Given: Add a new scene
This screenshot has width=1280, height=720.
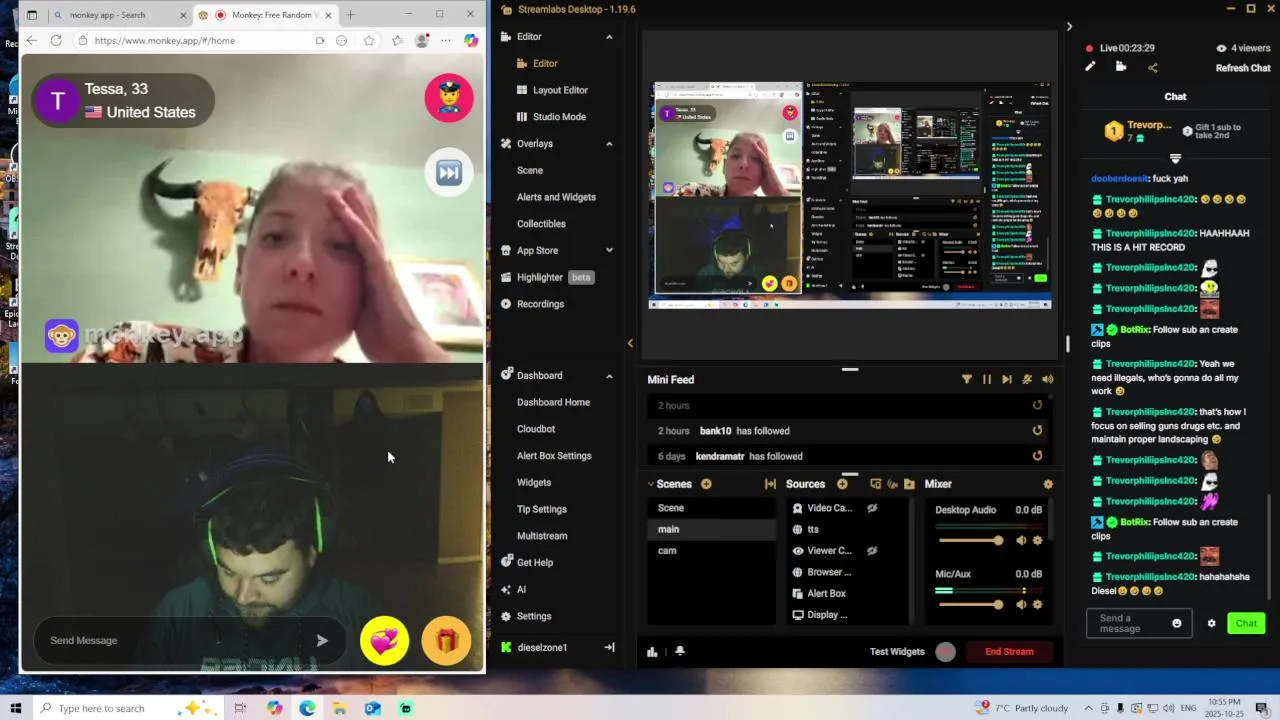Looking at the screenshot, I should [706, 484].
